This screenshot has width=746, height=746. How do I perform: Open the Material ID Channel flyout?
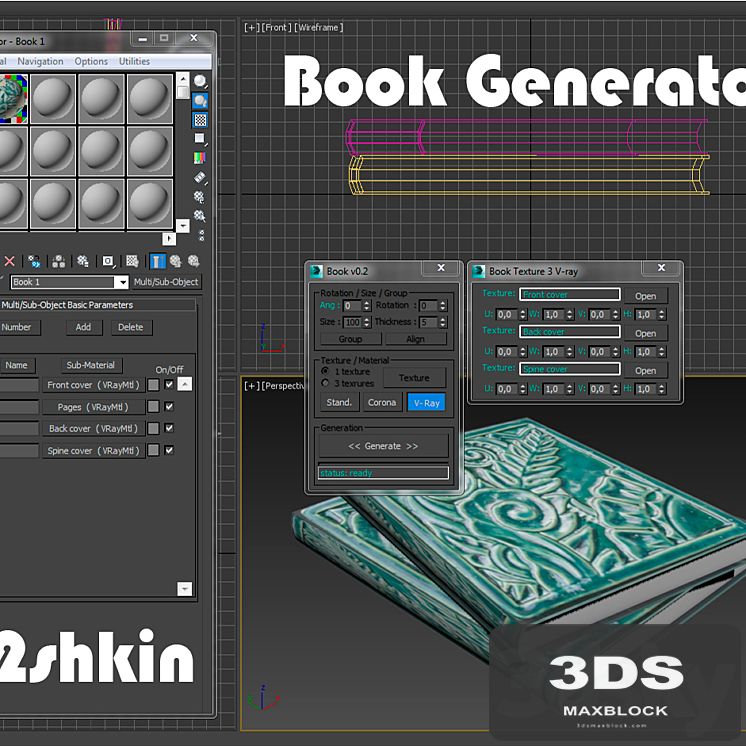[x=108, y=261]
